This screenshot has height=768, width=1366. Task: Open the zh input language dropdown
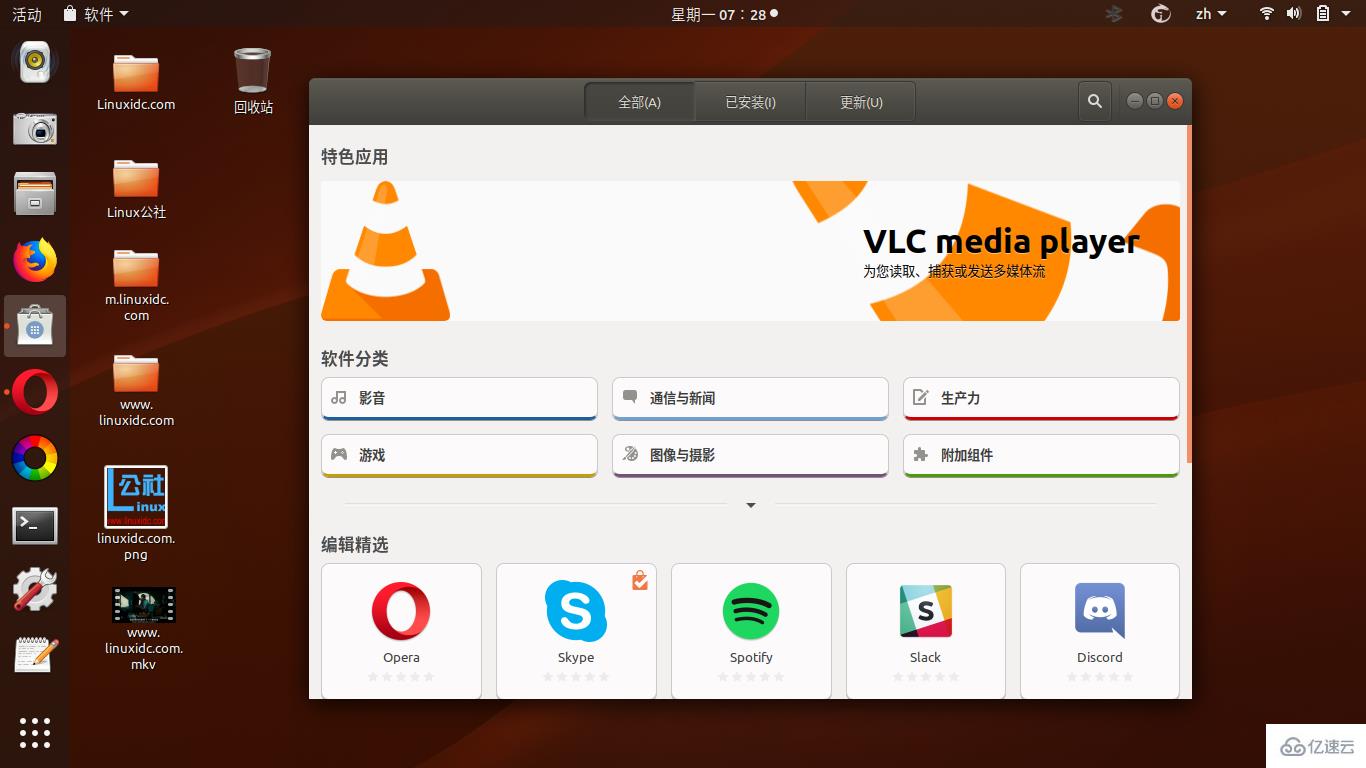[1211, 14]
